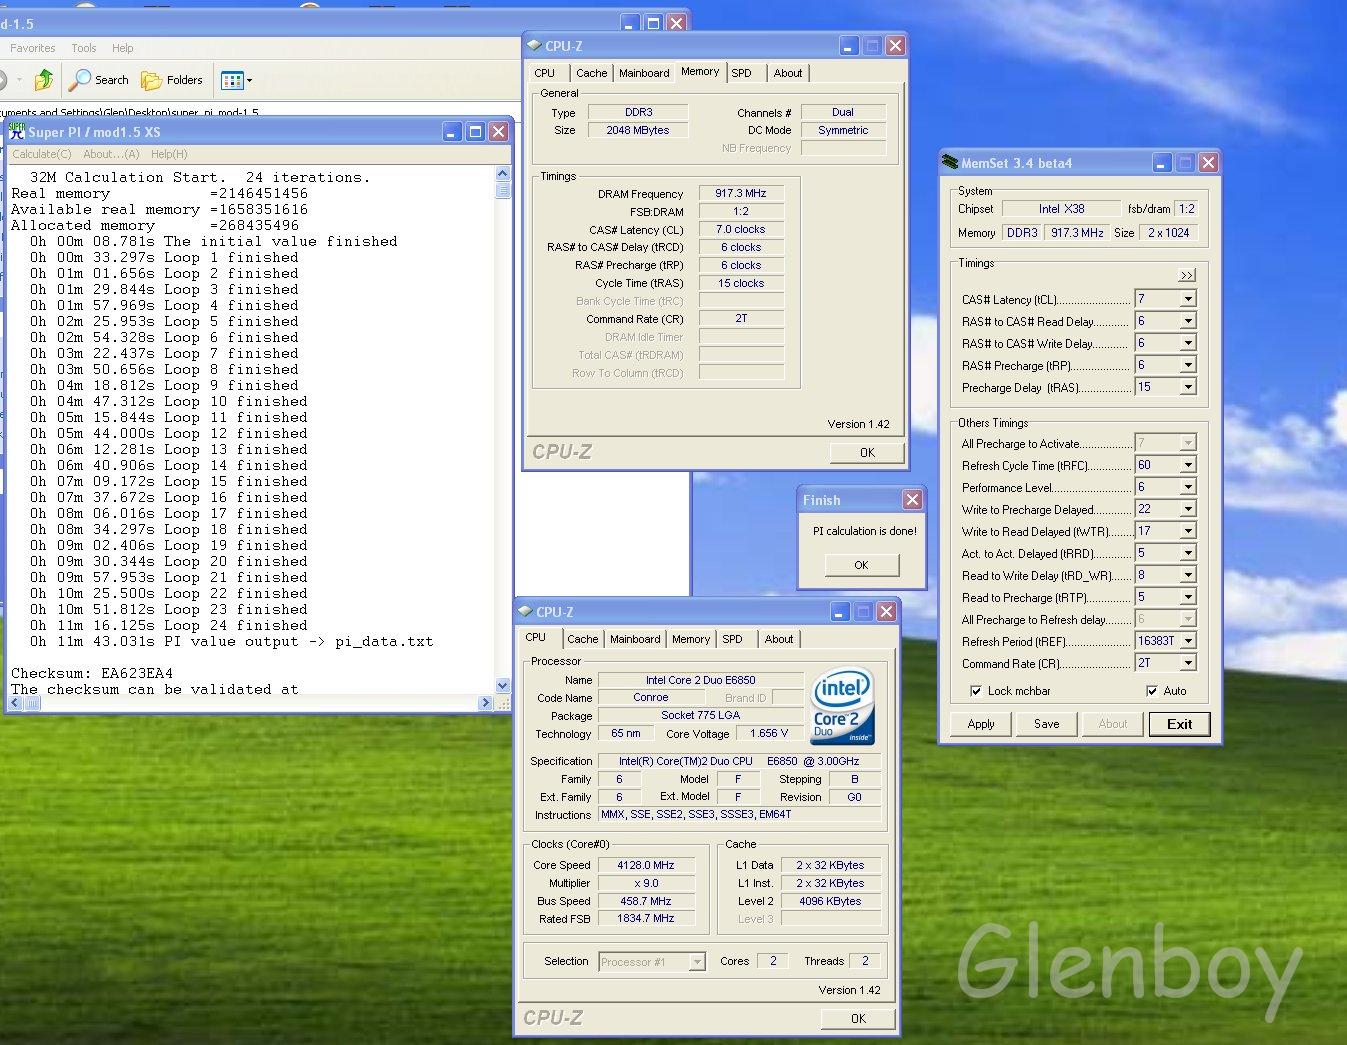The height and width of the screenshot is (1045, 1347).
Task: Uncheck the Auto checkbox in MemSet
Action: 1152,691
